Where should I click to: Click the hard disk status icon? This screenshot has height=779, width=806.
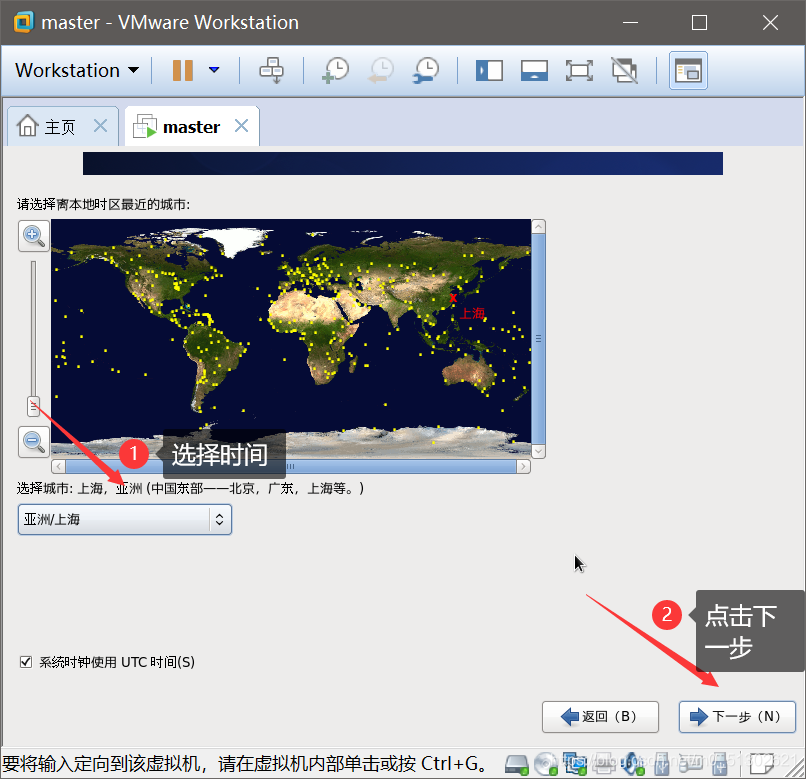tap(516, 764)
